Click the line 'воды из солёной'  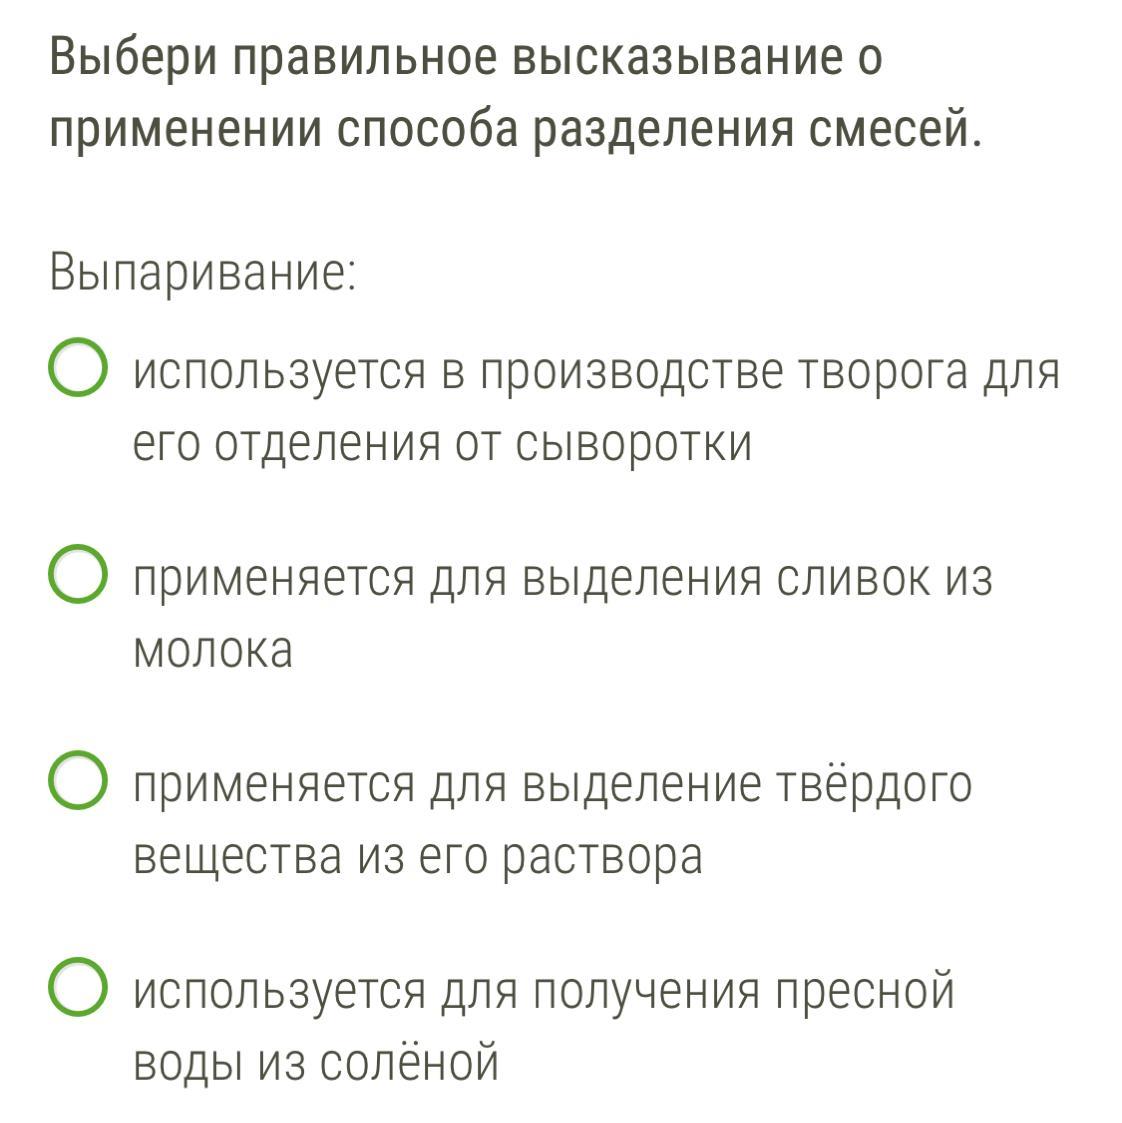tap(316, 1062)
